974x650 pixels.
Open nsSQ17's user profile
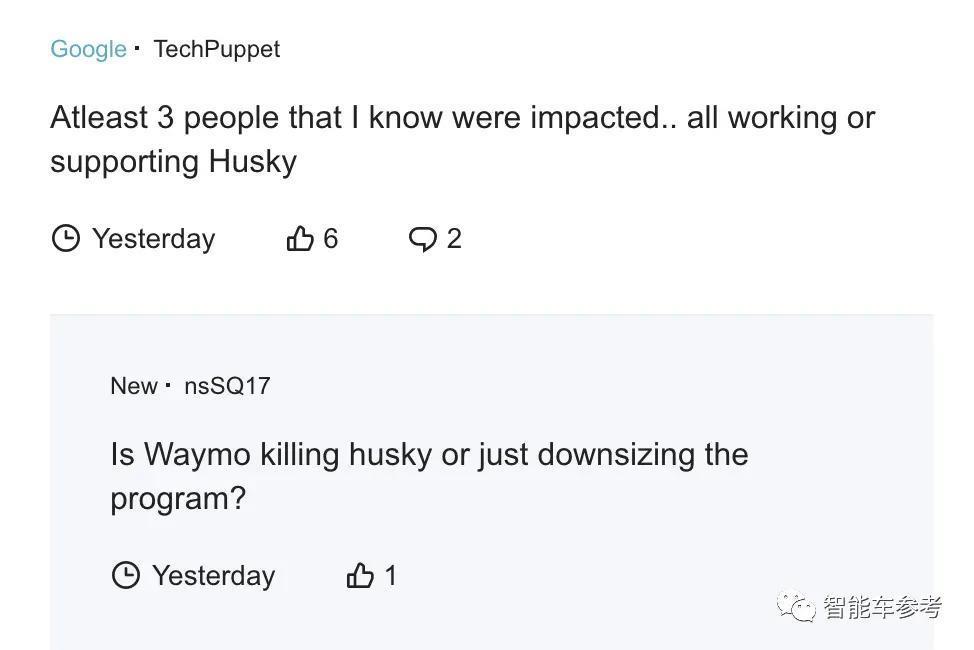pyautogui.click(x=226, y=386)
